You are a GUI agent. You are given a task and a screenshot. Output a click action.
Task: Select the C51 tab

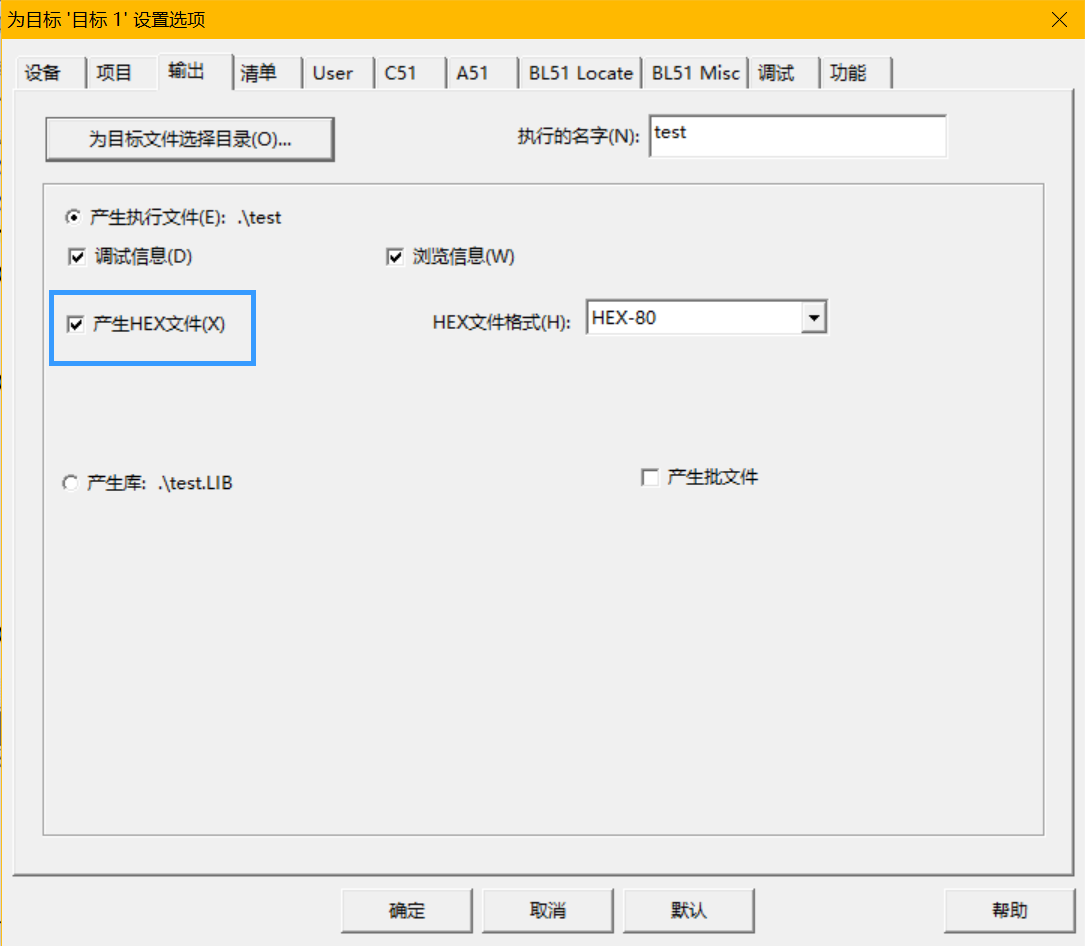point(400,73)
